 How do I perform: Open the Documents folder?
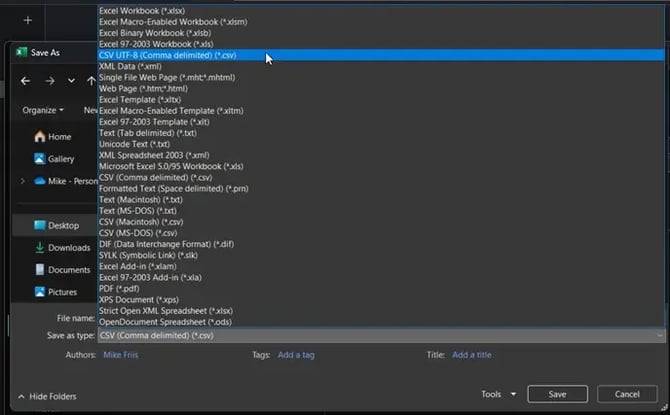pos(68,270)
